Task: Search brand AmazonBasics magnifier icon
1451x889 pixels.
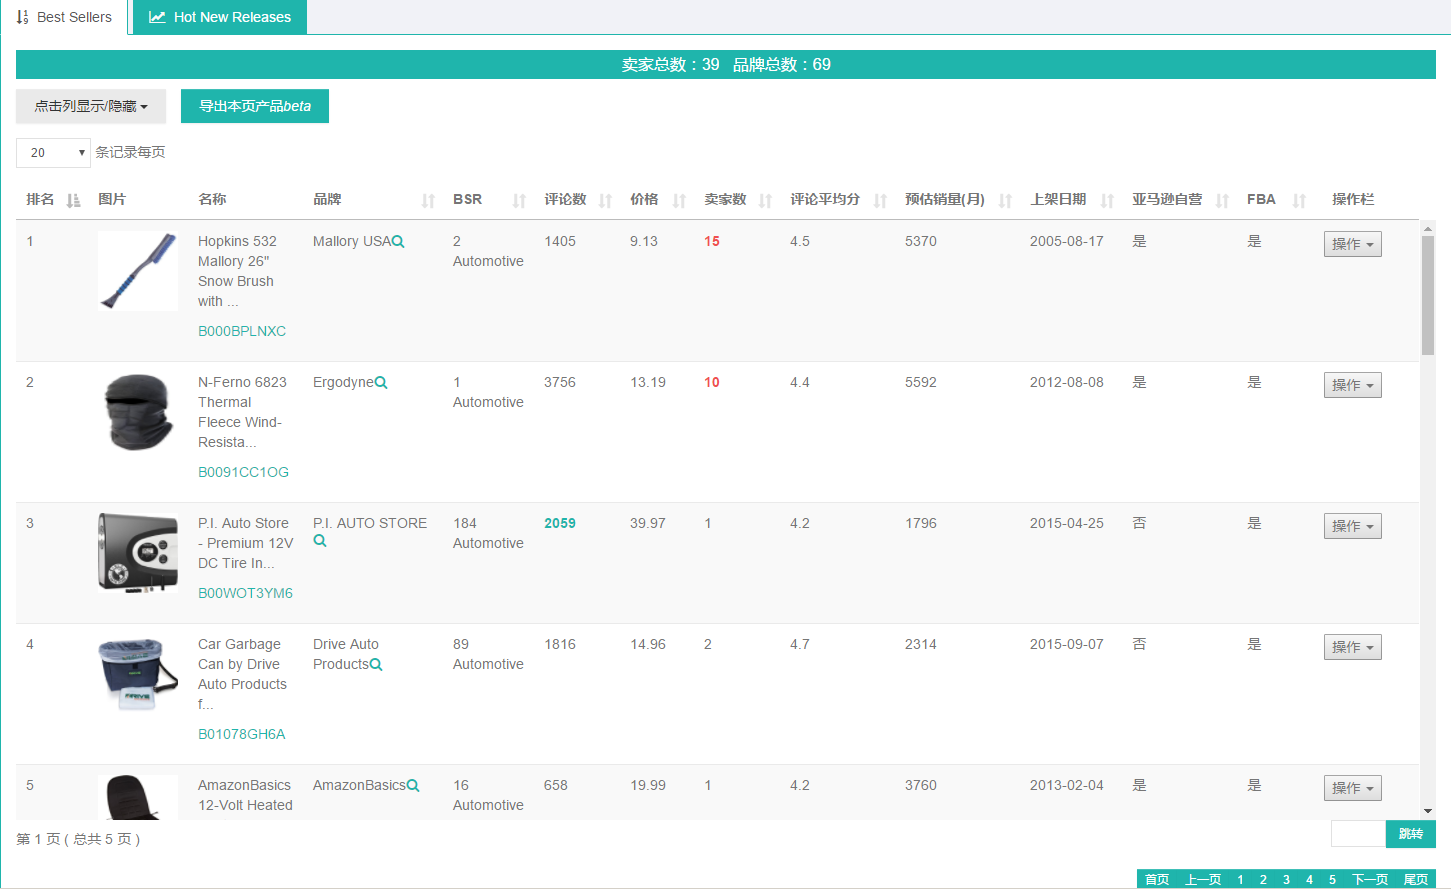Action: [413, 785]
